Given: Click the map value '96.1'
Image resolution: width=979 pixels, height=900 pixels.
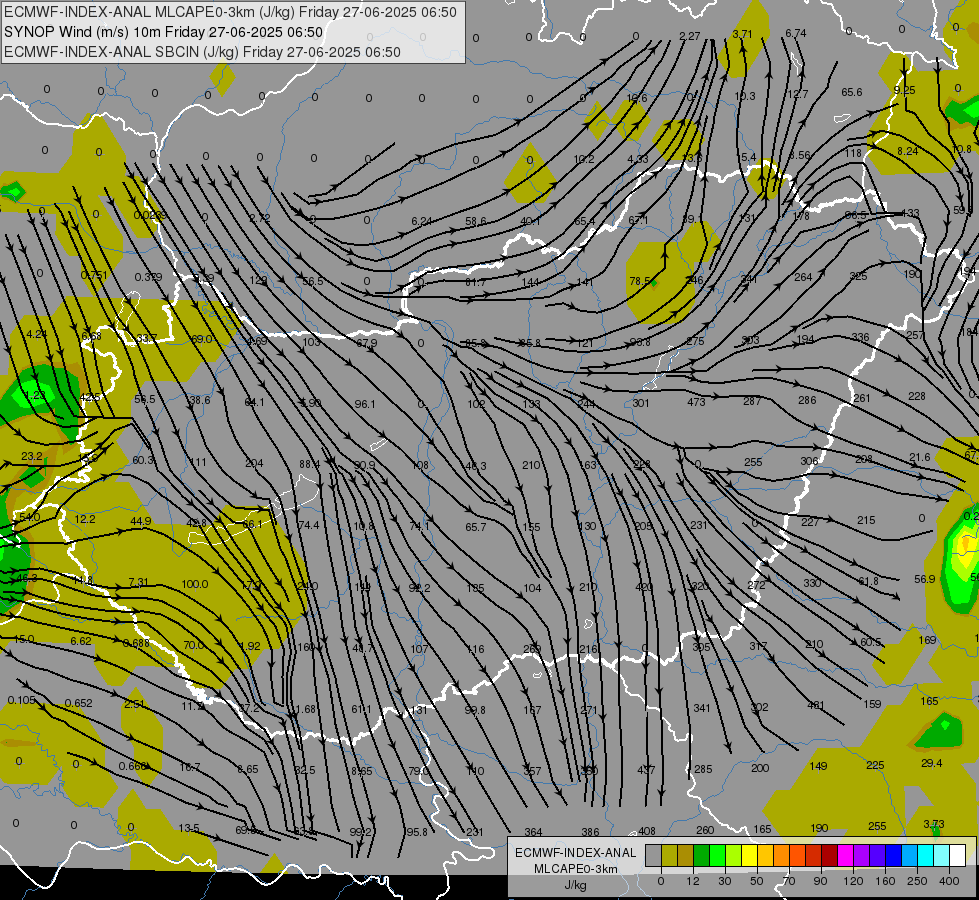Looking at the screenshot, I should pos(365,404).
